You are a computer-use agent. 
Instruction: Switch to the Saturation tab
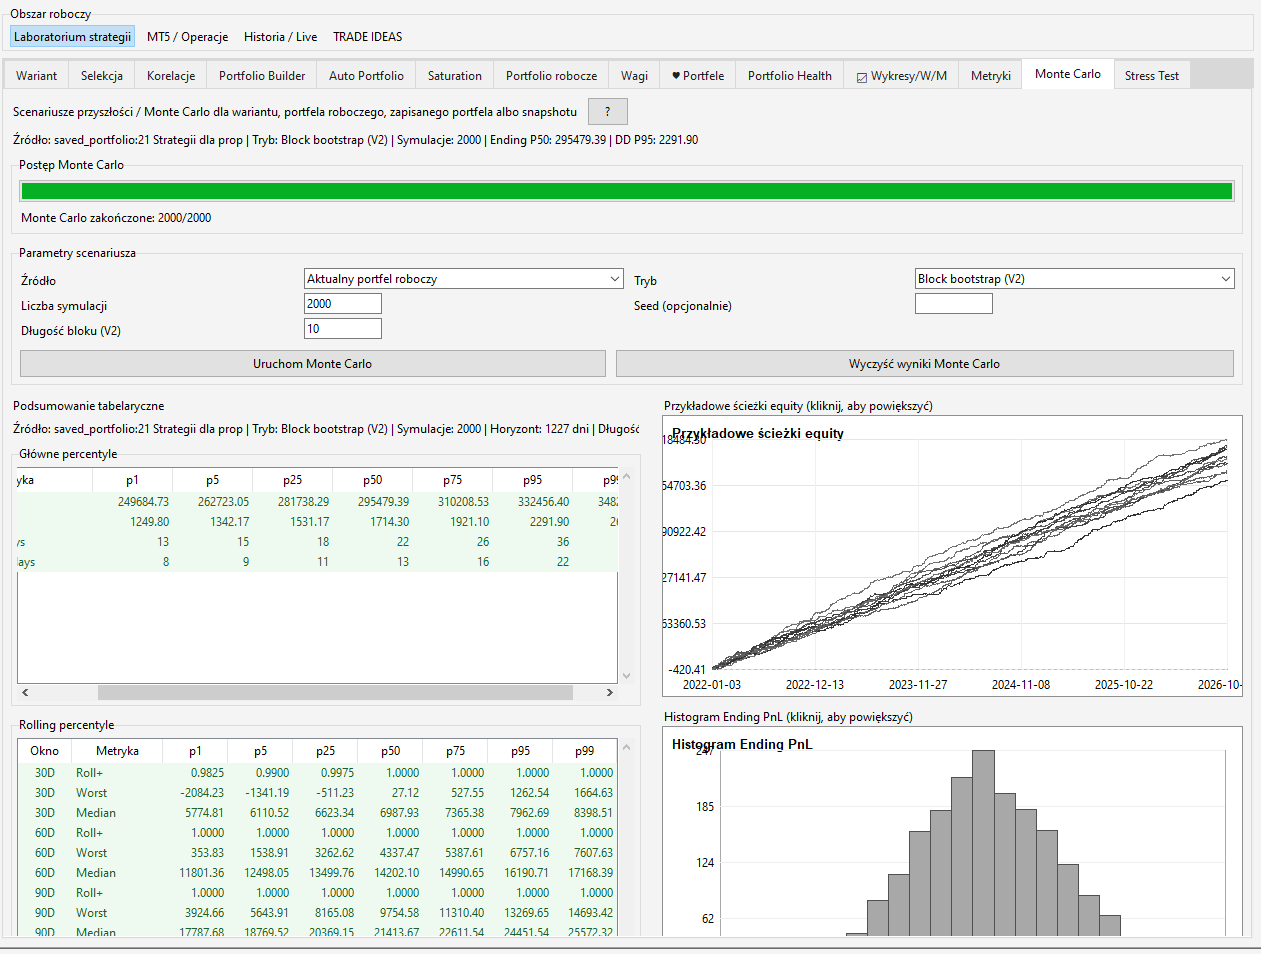click(x=455, y=76)
